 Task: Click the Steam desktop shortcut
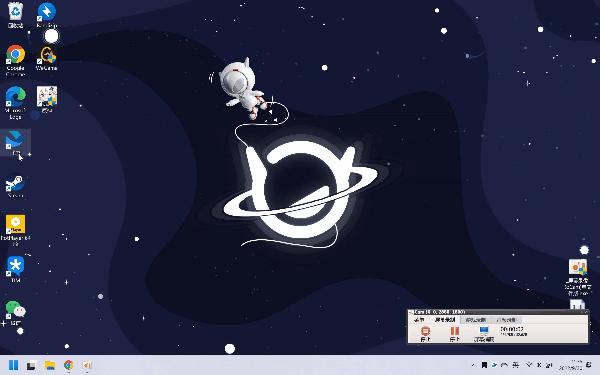point(15,186)
